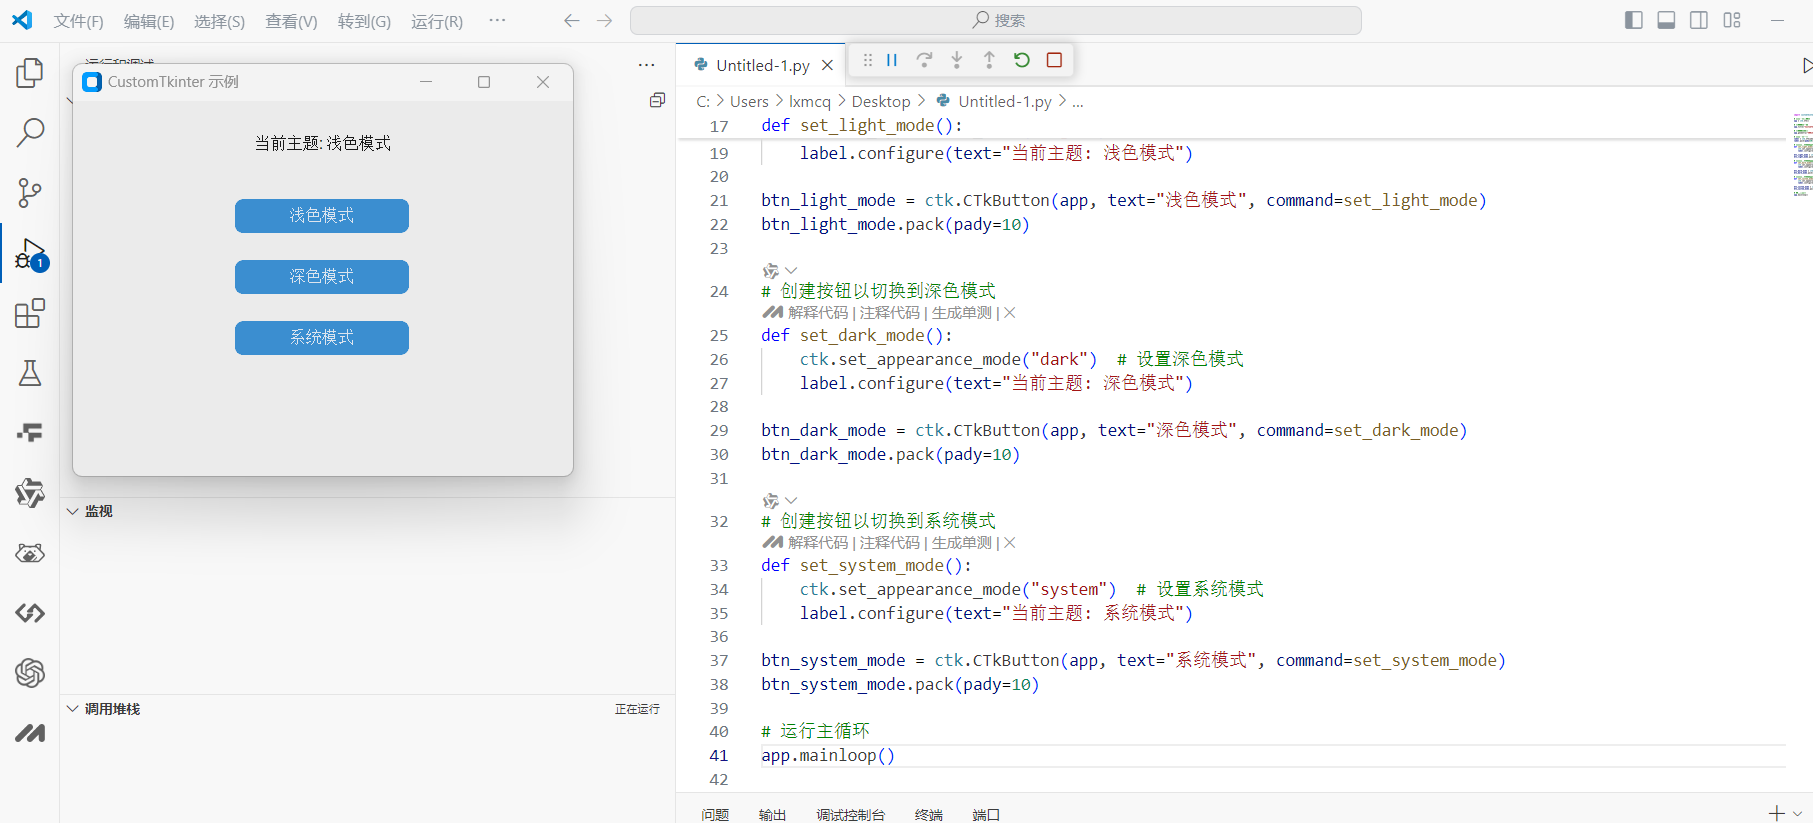Switch to the 调试控制台 panel tab

tap(850, 814)
